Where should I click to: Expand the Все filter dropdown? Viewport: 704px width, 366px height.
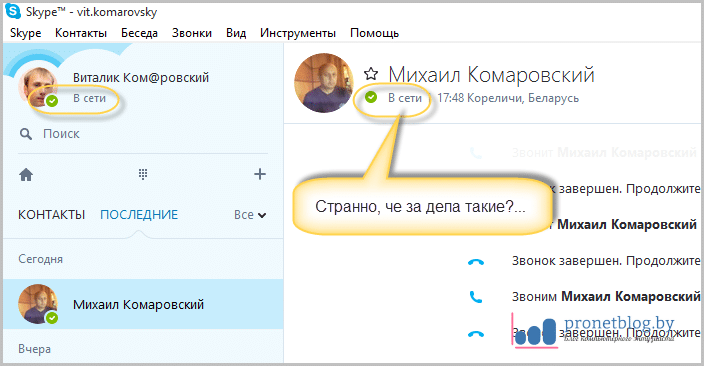(250, 215)
